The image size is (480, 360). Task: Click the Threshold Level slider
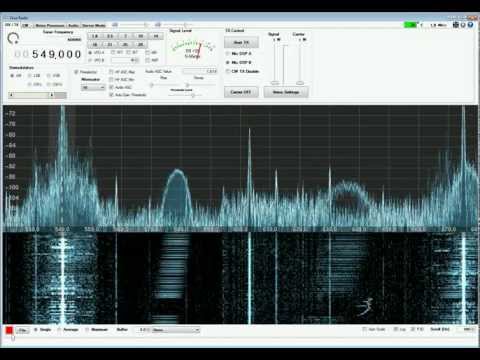[x=185, y=95]
